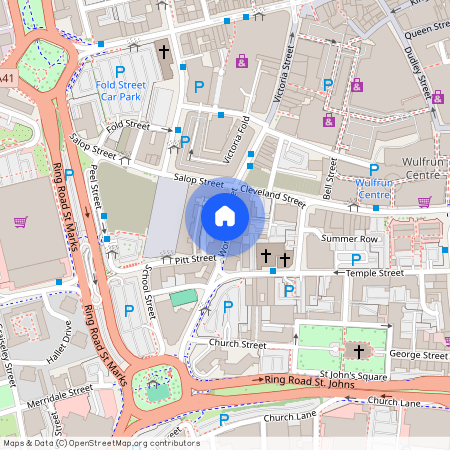Image resolution: width=450 pixels, height=450 pixels.
Task: Click the Salop Street road label
Action: coord(199,180)
